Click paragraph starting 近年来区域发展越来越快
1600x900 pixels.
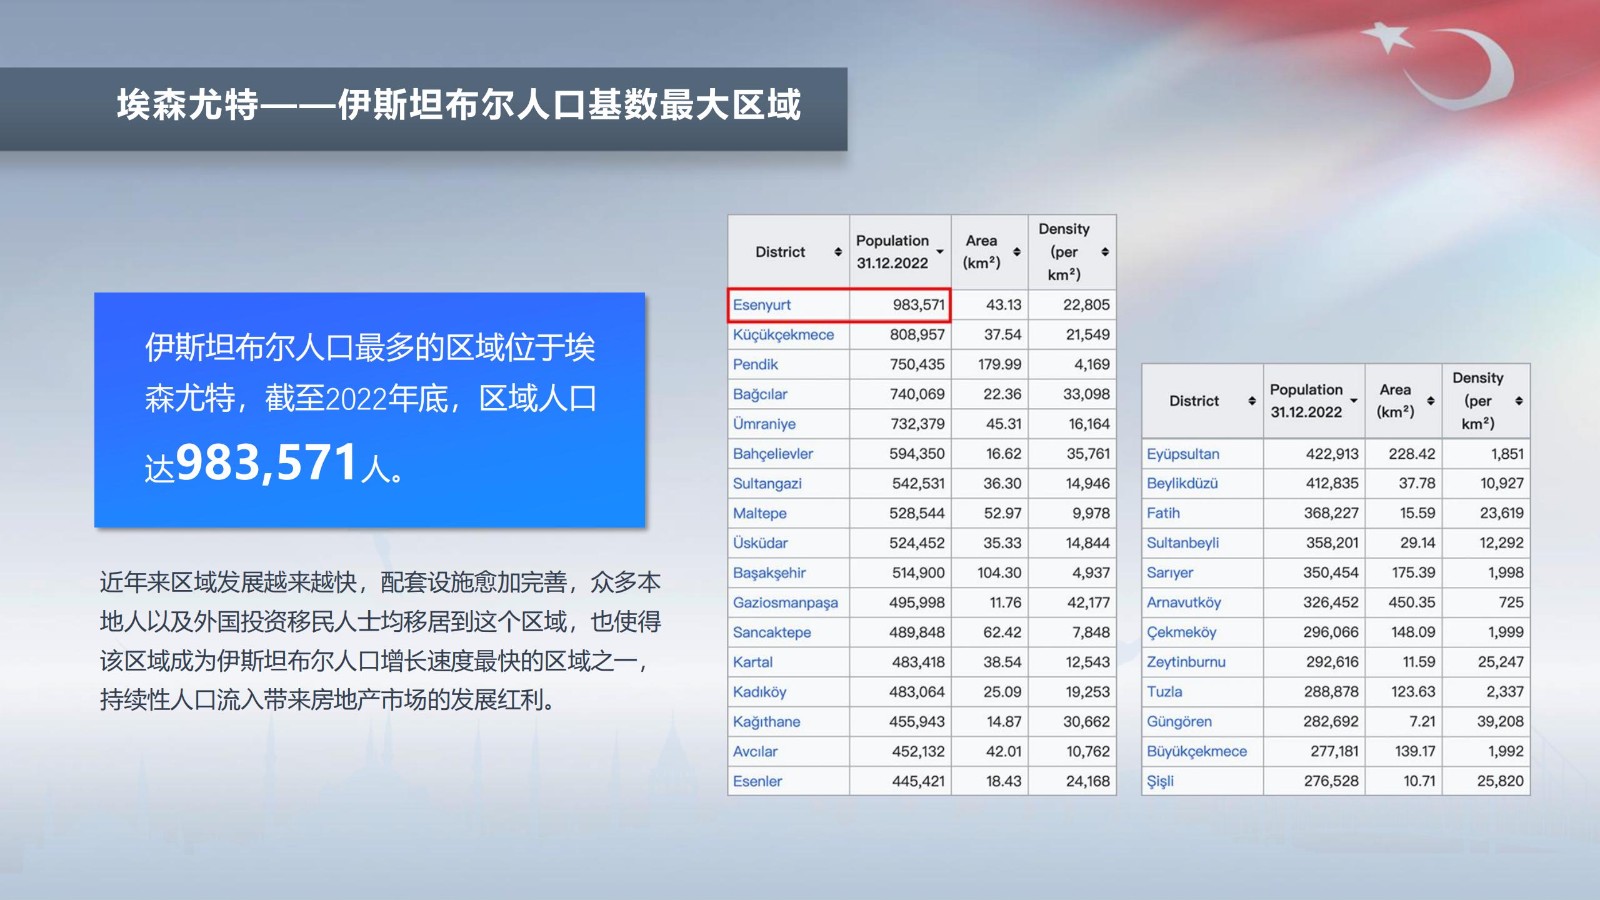[380, 641]
